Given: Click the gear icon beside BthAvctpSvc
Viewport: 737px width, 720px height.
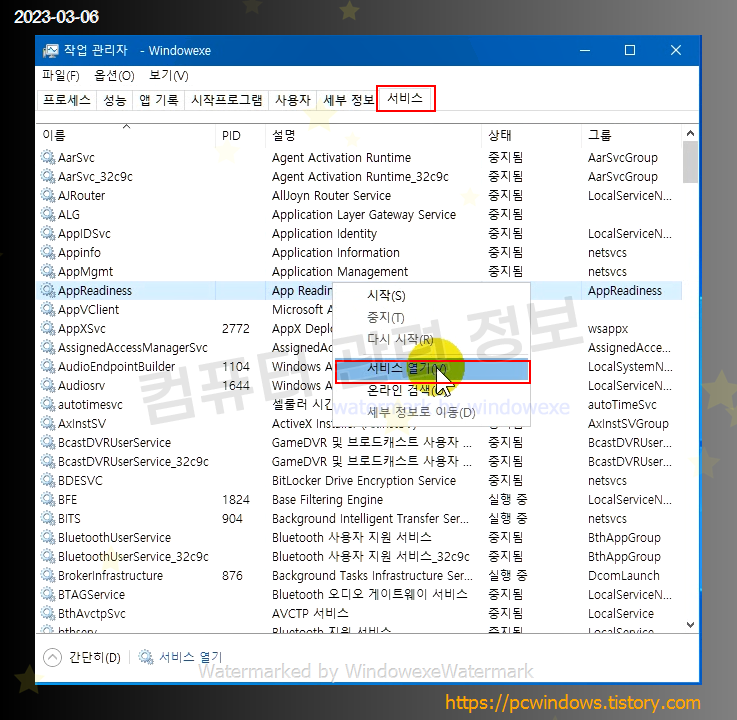Looking at the screenshot, I should tap(47, 613).
